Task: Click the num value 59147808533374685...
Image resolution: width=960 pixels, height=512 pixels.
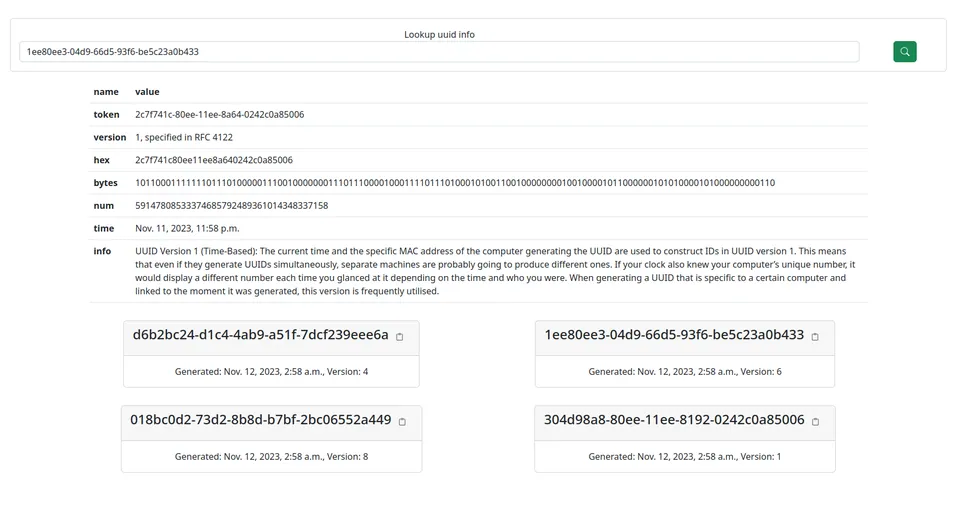Action: pyautogui.click(x=231, y=205)
